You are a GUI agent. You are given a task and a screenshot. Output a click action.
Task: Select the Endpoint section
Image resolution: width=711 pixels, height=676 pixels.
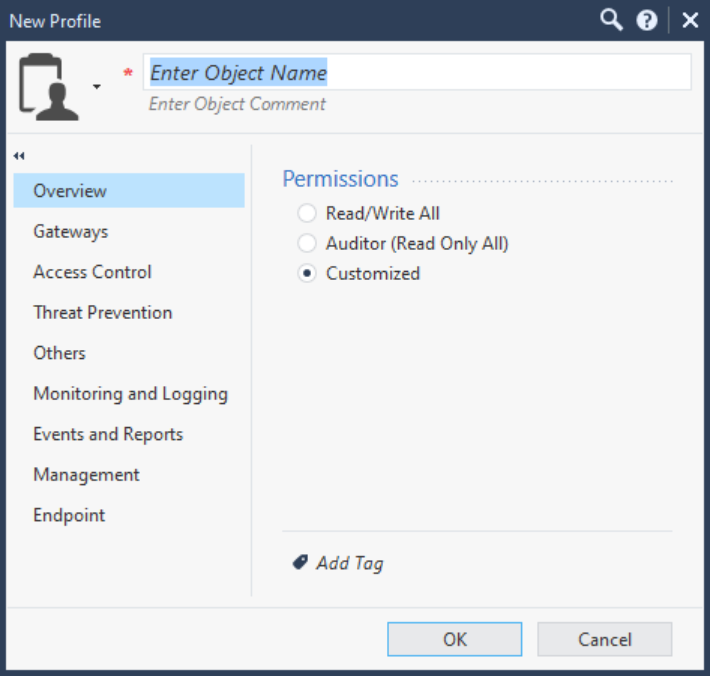coord(69,515)
